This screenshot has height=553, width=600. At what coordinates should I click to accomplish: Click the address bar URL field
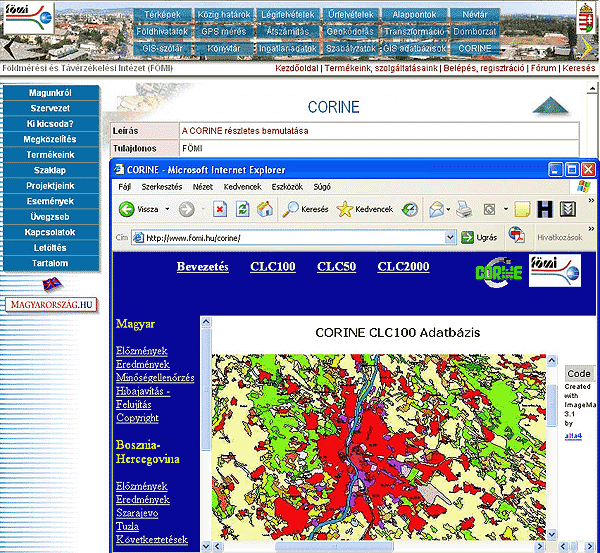coord(290,238)
